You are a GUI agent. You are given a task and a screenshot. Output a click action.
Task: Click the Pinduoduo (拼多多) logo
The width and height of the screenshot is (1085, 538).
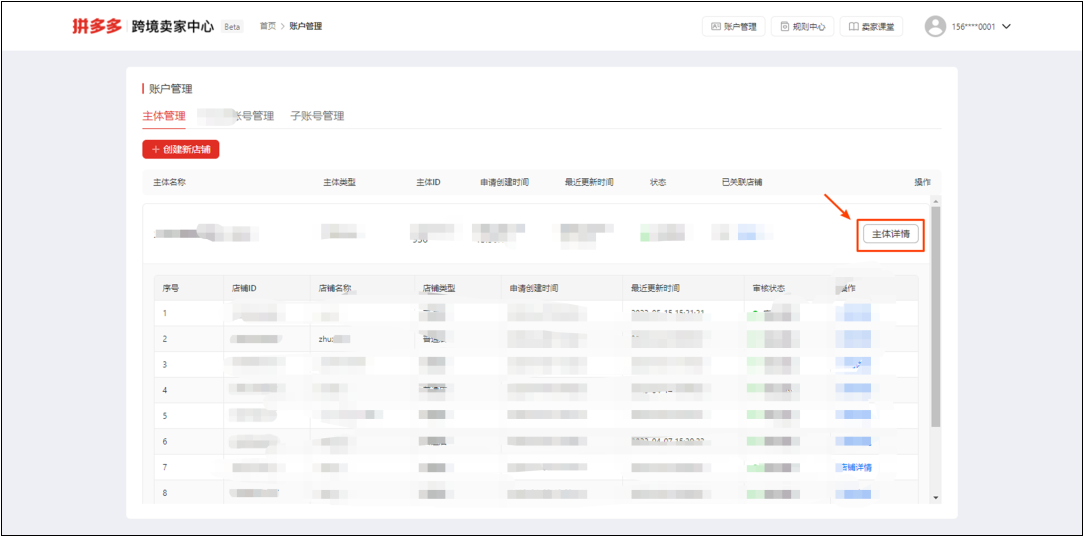click(98, 26)
